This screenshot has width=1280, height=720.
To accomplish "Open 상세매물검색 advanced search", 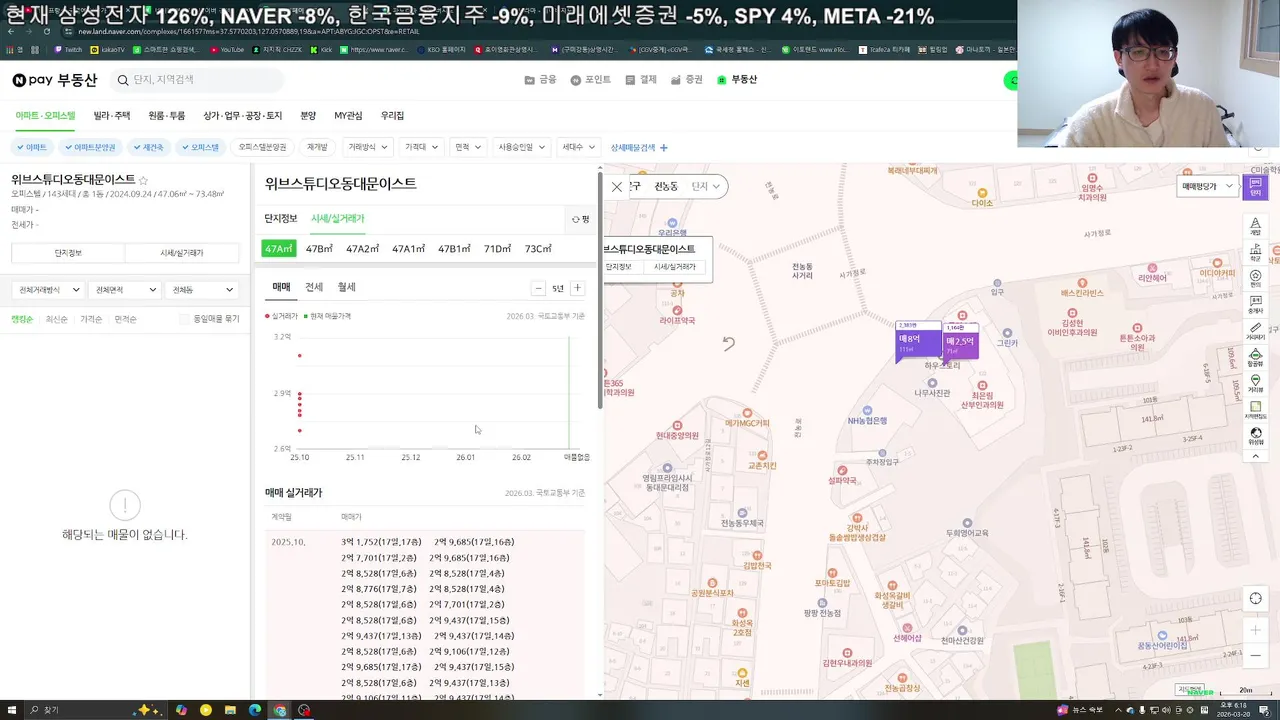I will (x=639, y=148).
